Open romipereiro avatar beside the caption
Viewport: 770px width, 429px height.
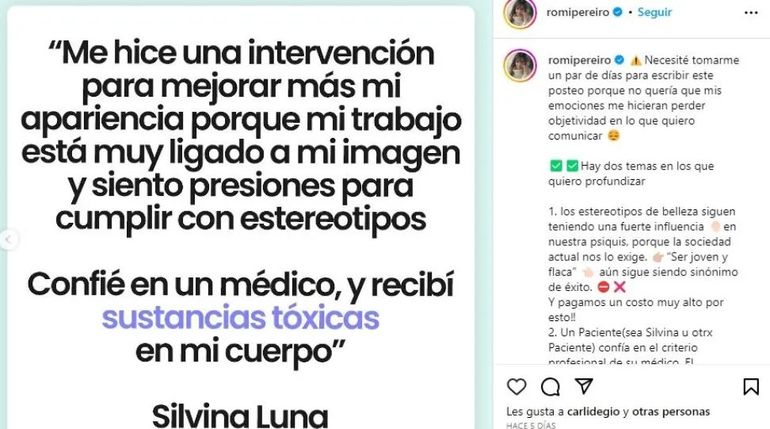click(x=520, y=65)
